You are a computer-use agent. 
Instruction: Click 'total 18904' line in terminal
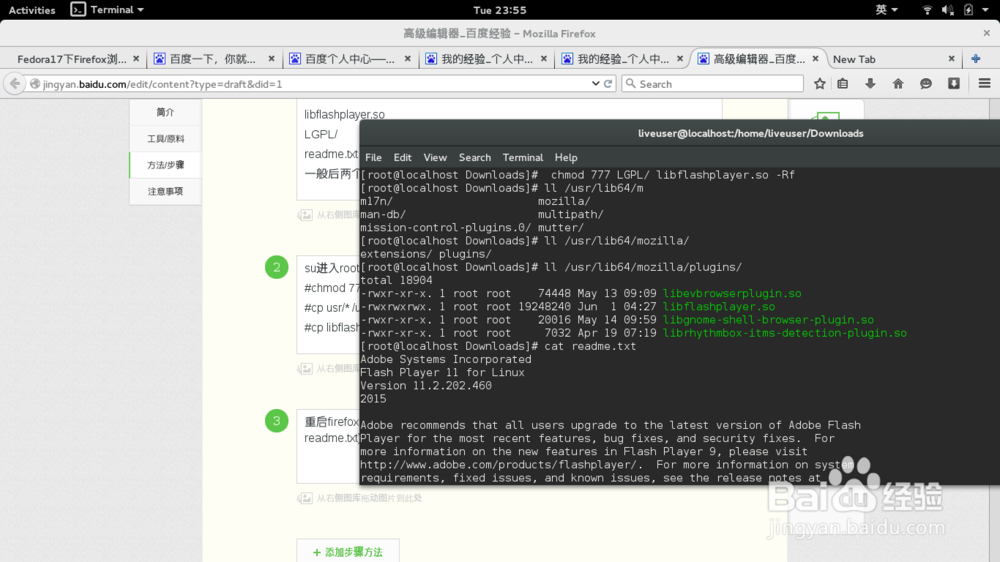pyautogui.click(x=396, y=280)
